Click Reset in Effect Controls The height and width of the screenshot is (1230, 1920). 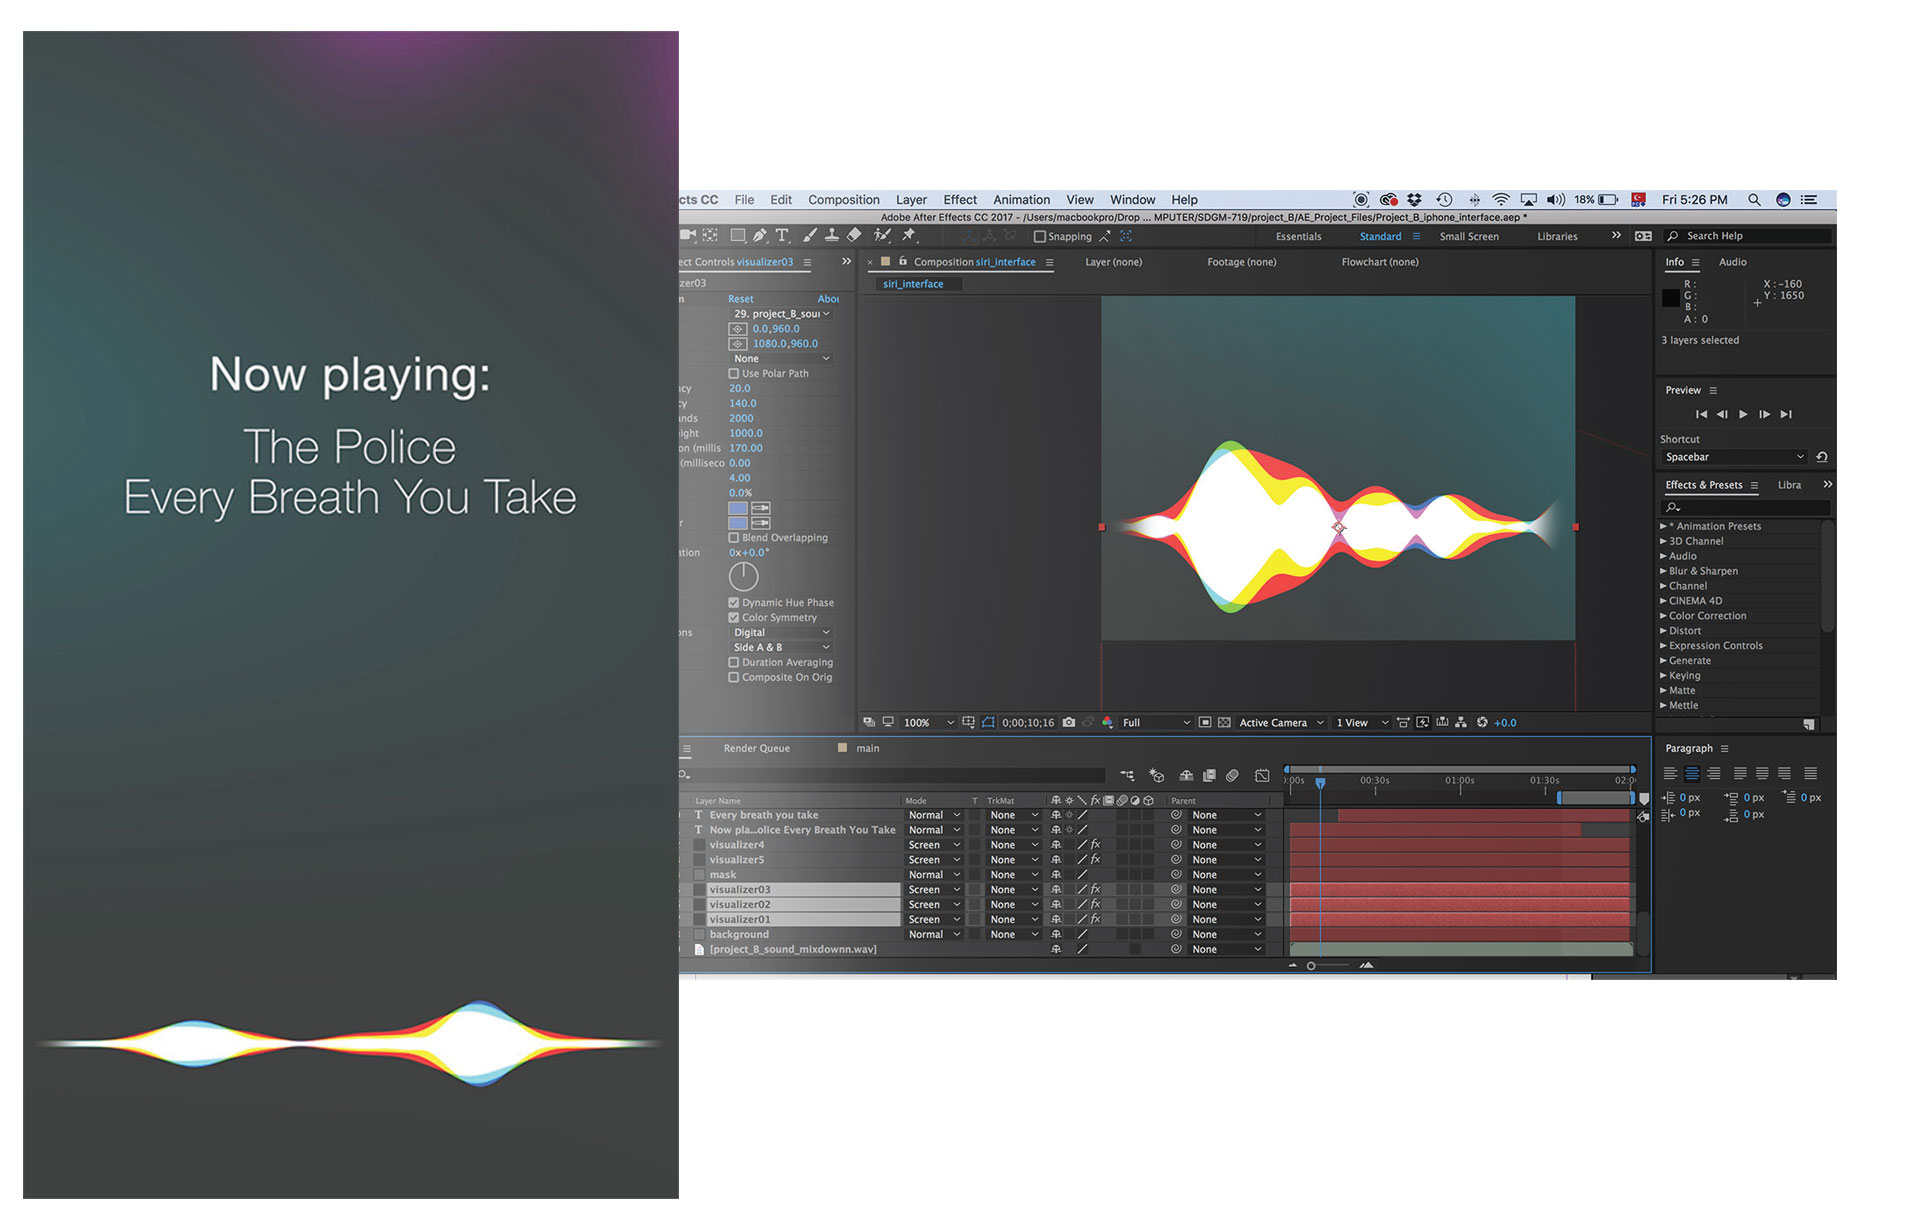(x=740, y=299)
